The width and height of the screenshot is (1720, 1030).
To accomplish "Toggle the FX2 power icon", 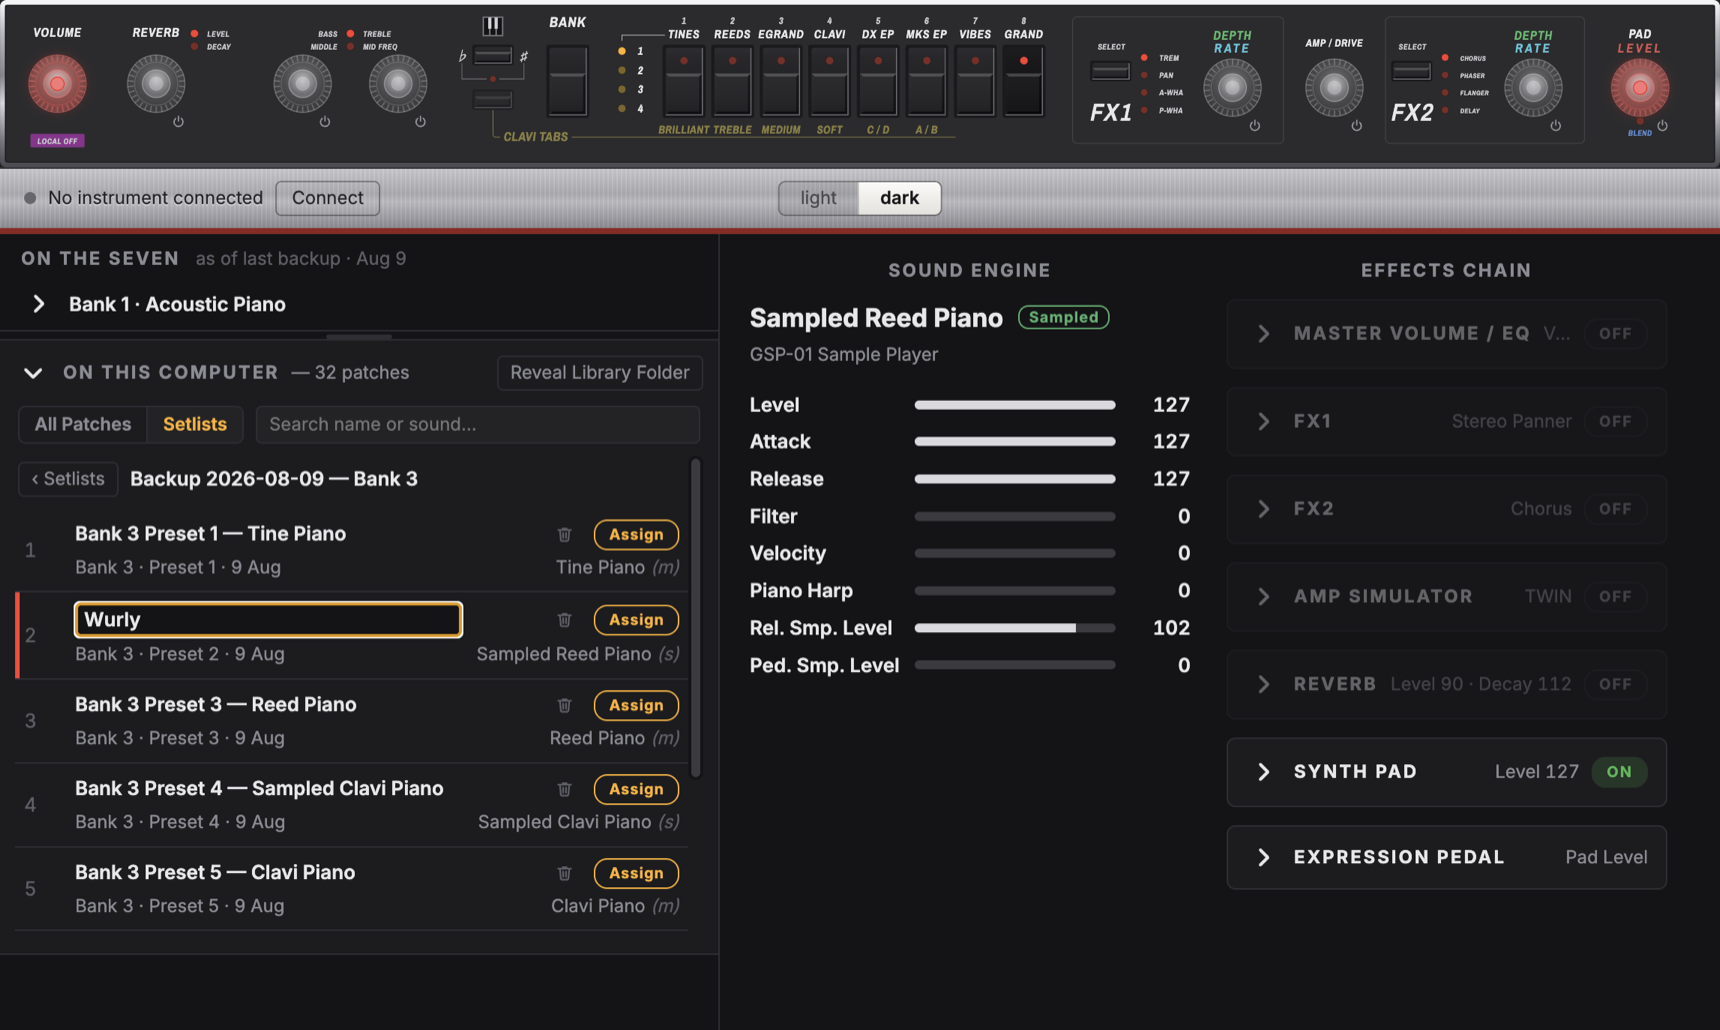I will 1555,126.
